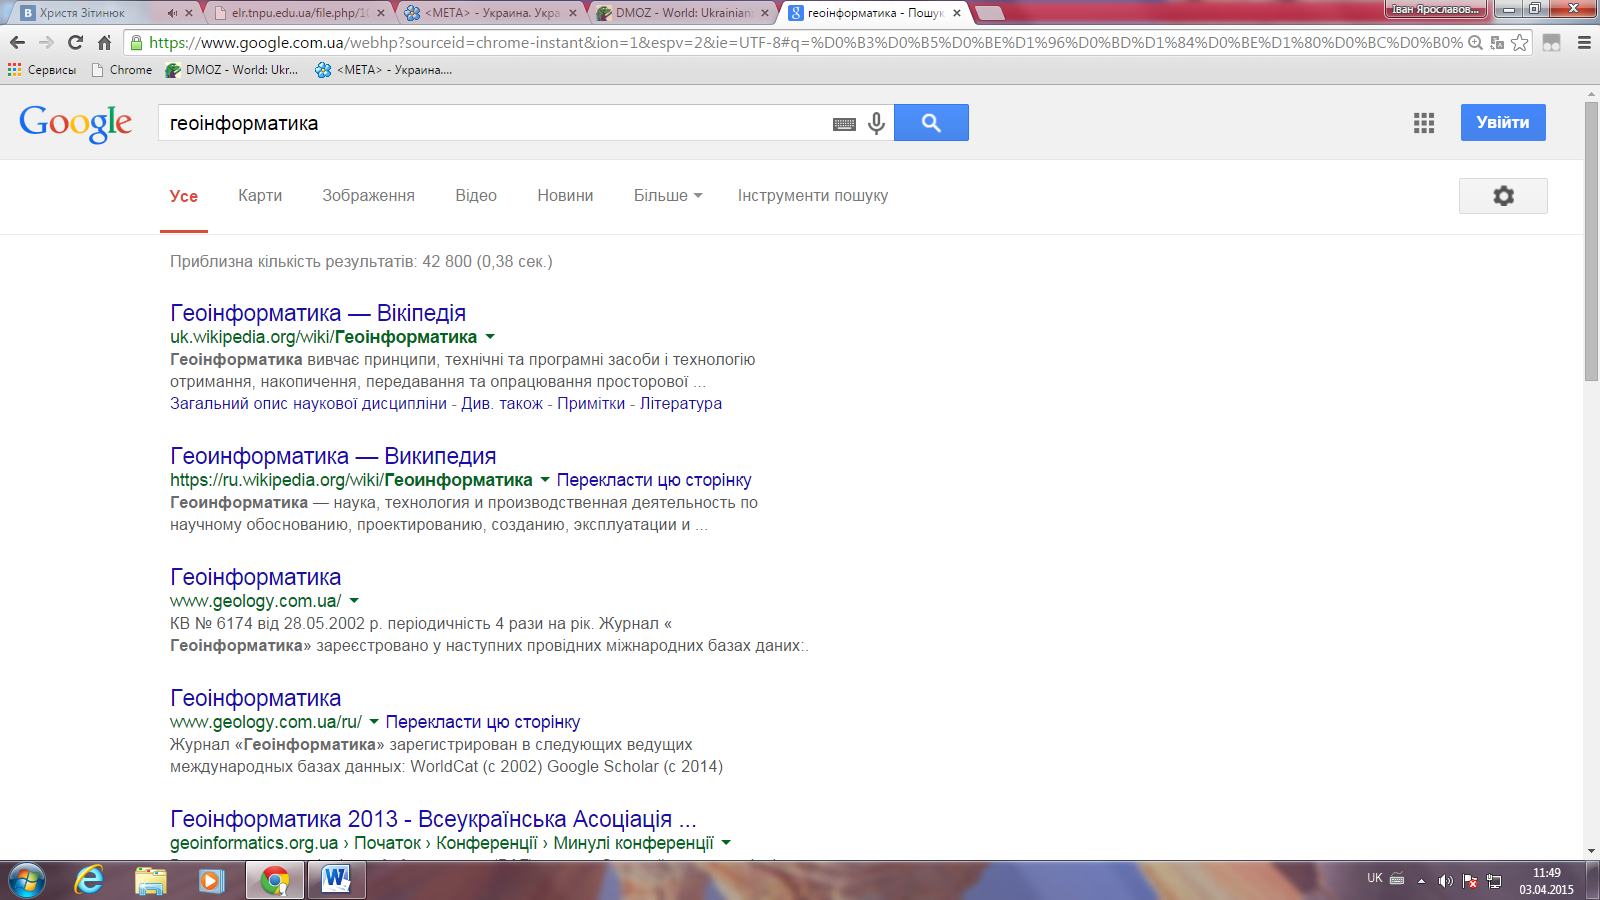Open volume control in system tray
The image size is (1600, 900).
click(x=1445, y=881)
